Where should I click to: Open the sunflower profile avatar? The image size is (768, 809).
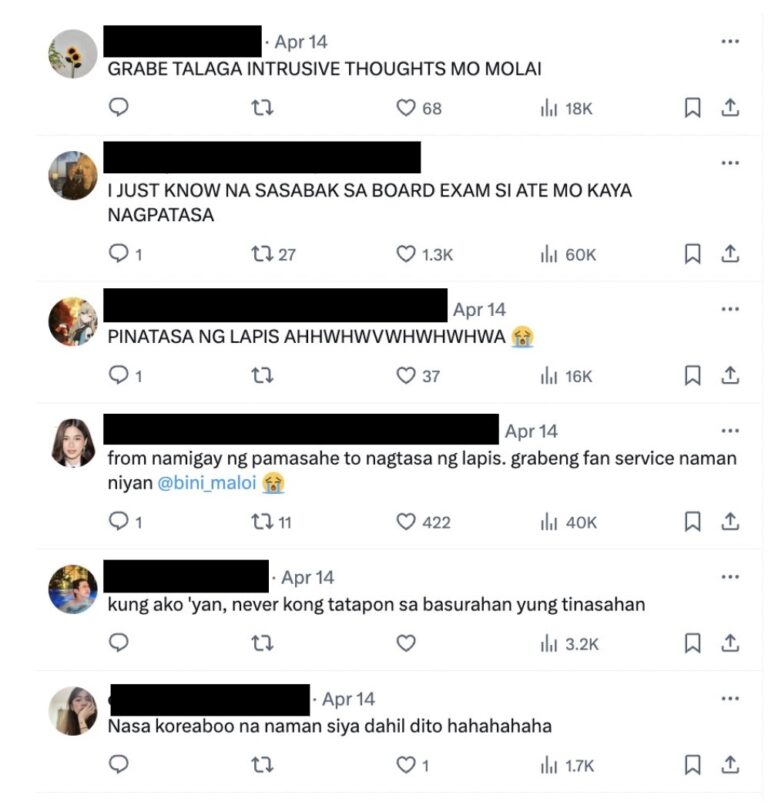click(73, 54)
